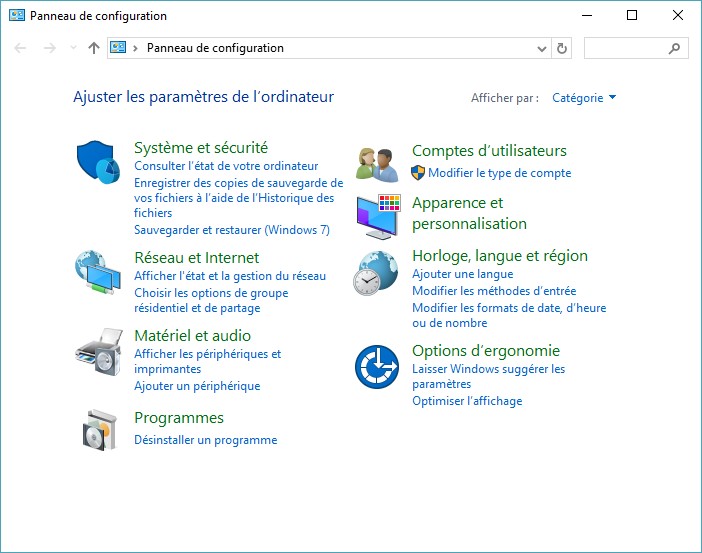Click the Apparence et personnalisation monitor icon
This screenshot has width=702, height=553.
[x=377, y=216]
